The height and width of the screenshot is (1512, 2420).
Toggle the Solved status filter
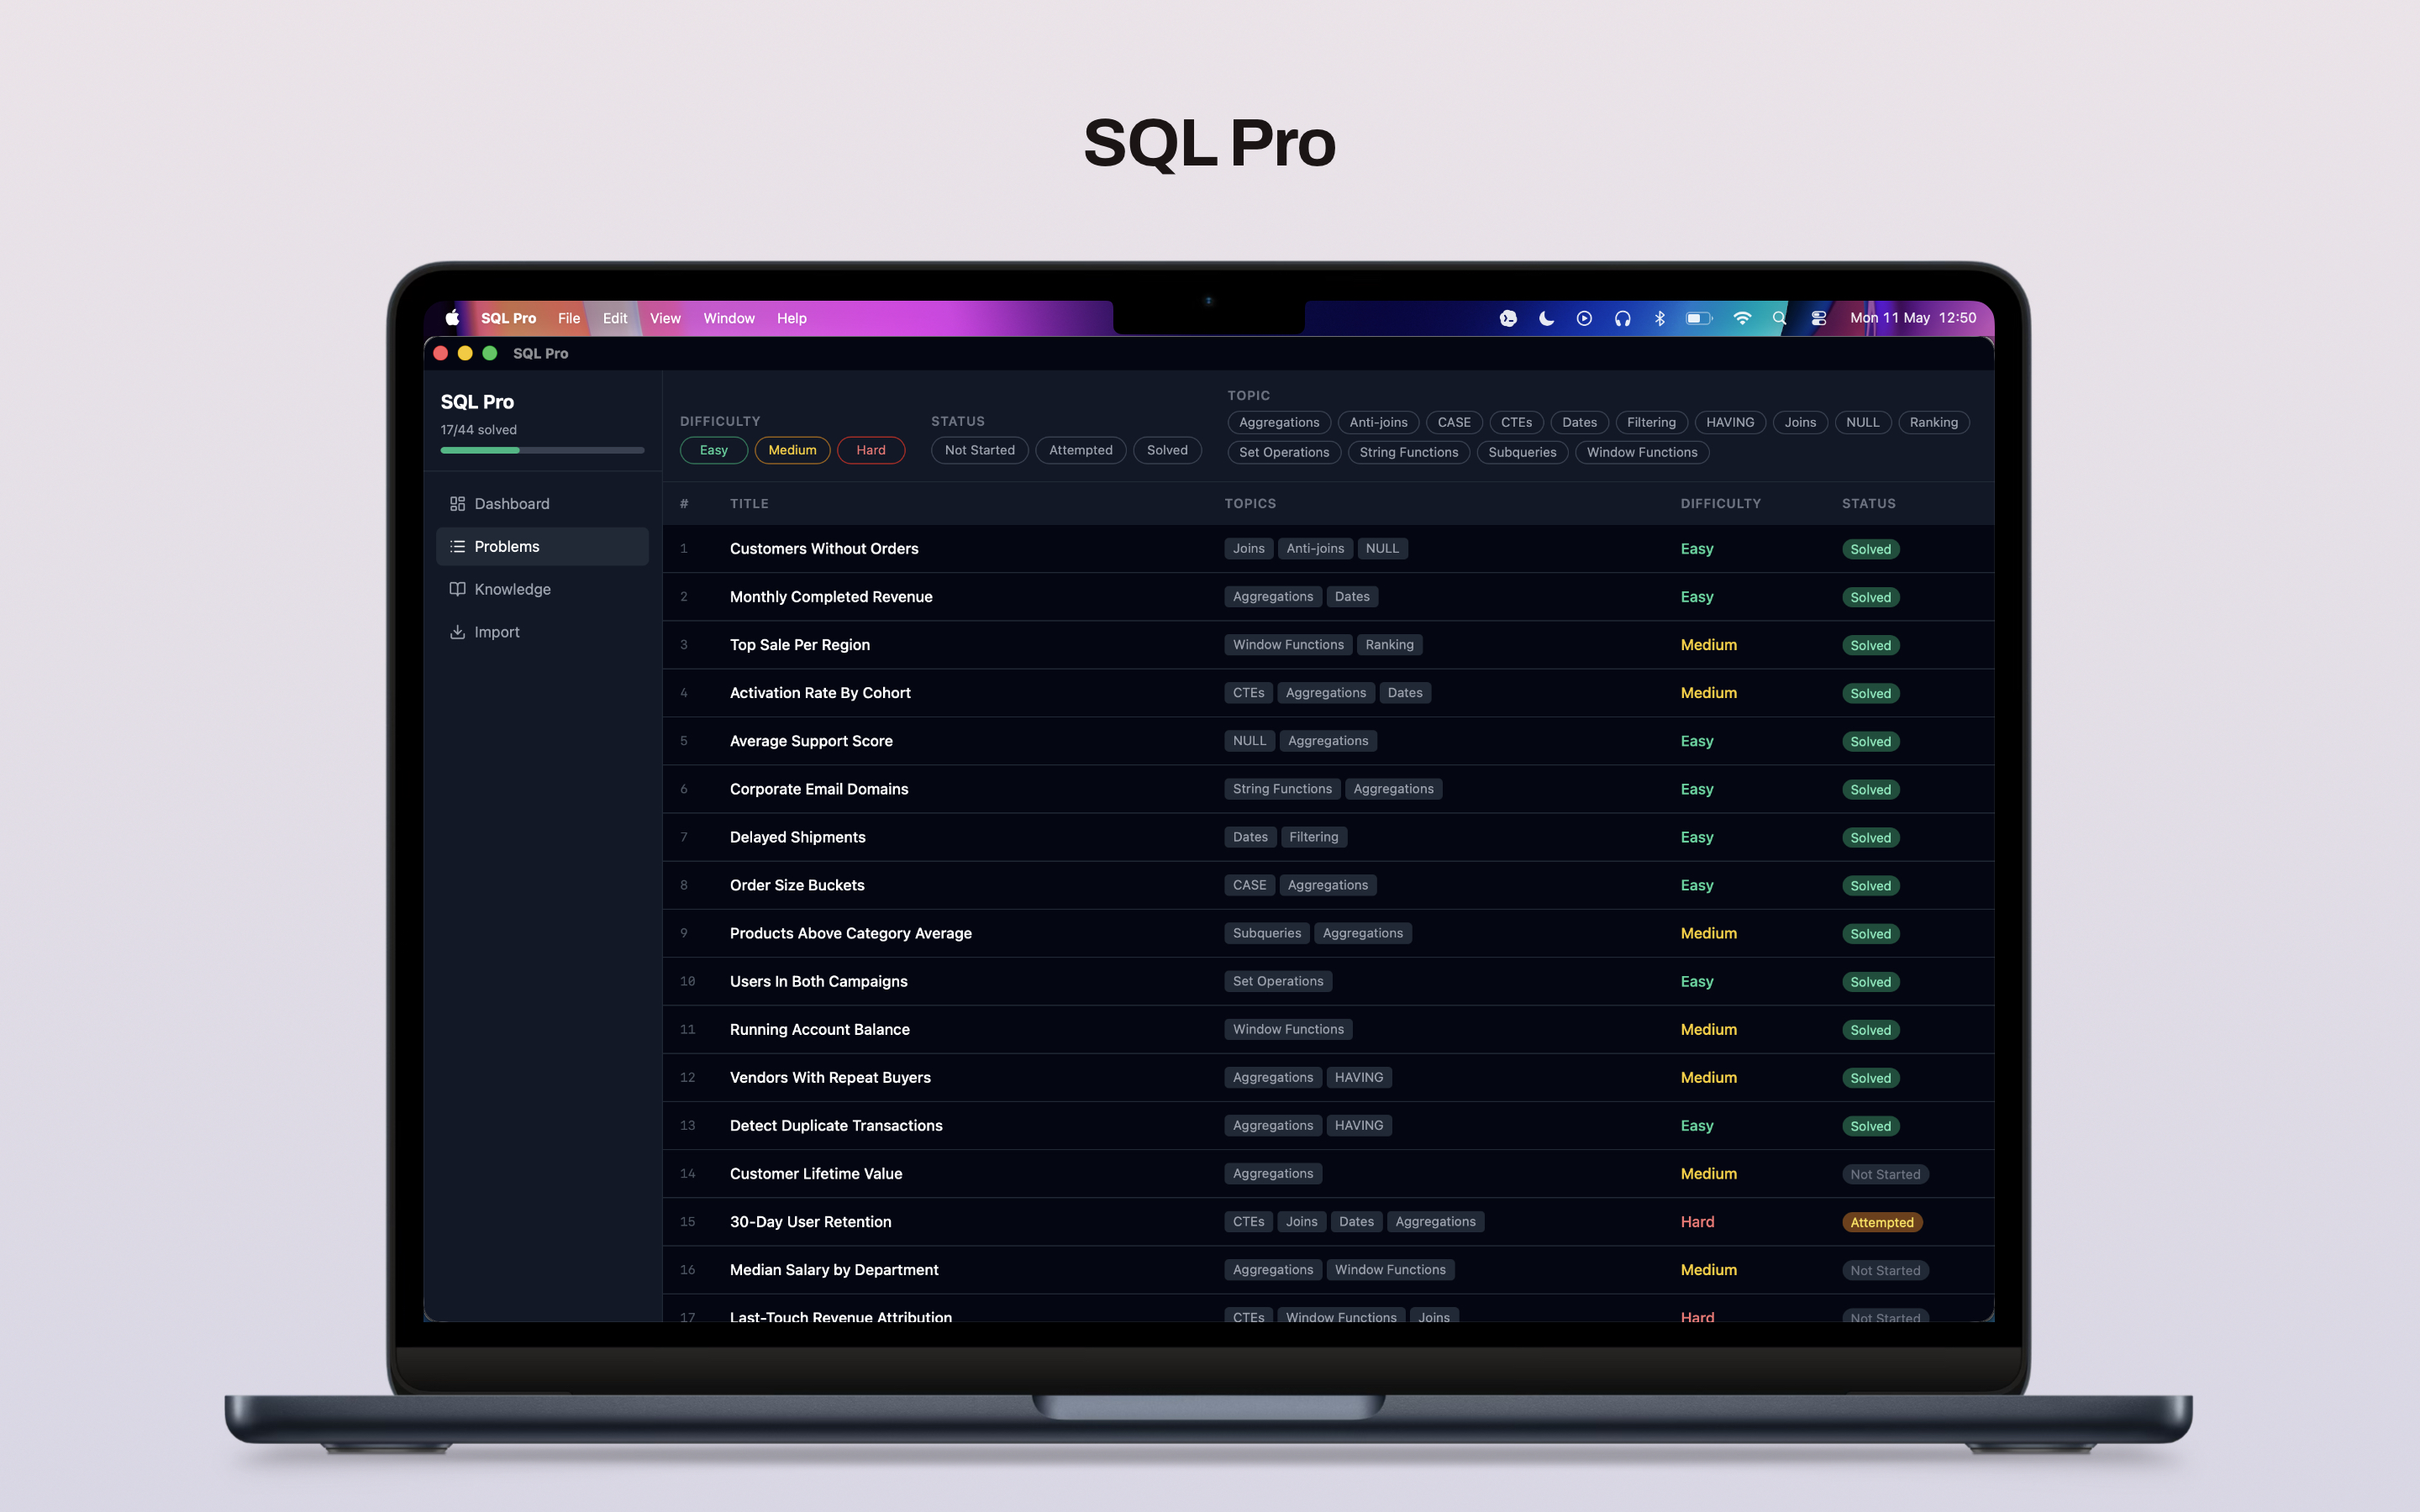[1167, 450]
